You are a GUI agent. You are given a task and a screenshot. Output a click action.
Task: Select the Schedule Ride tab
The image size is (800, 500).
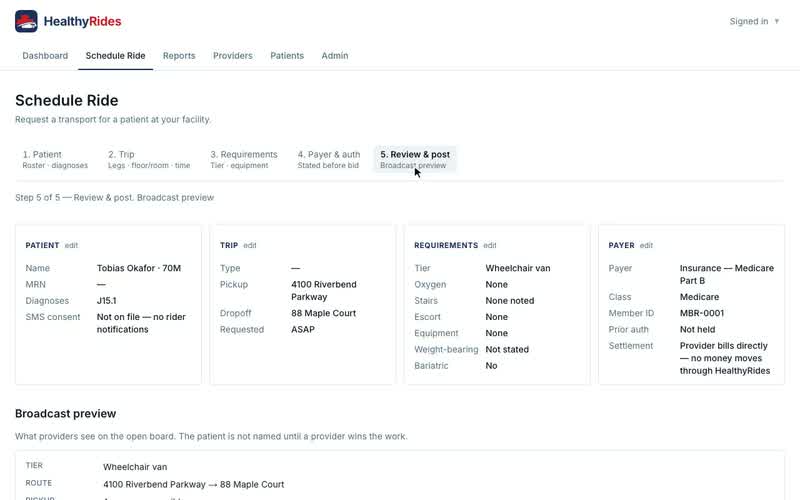pyautogui.click(x=115, y=56)
